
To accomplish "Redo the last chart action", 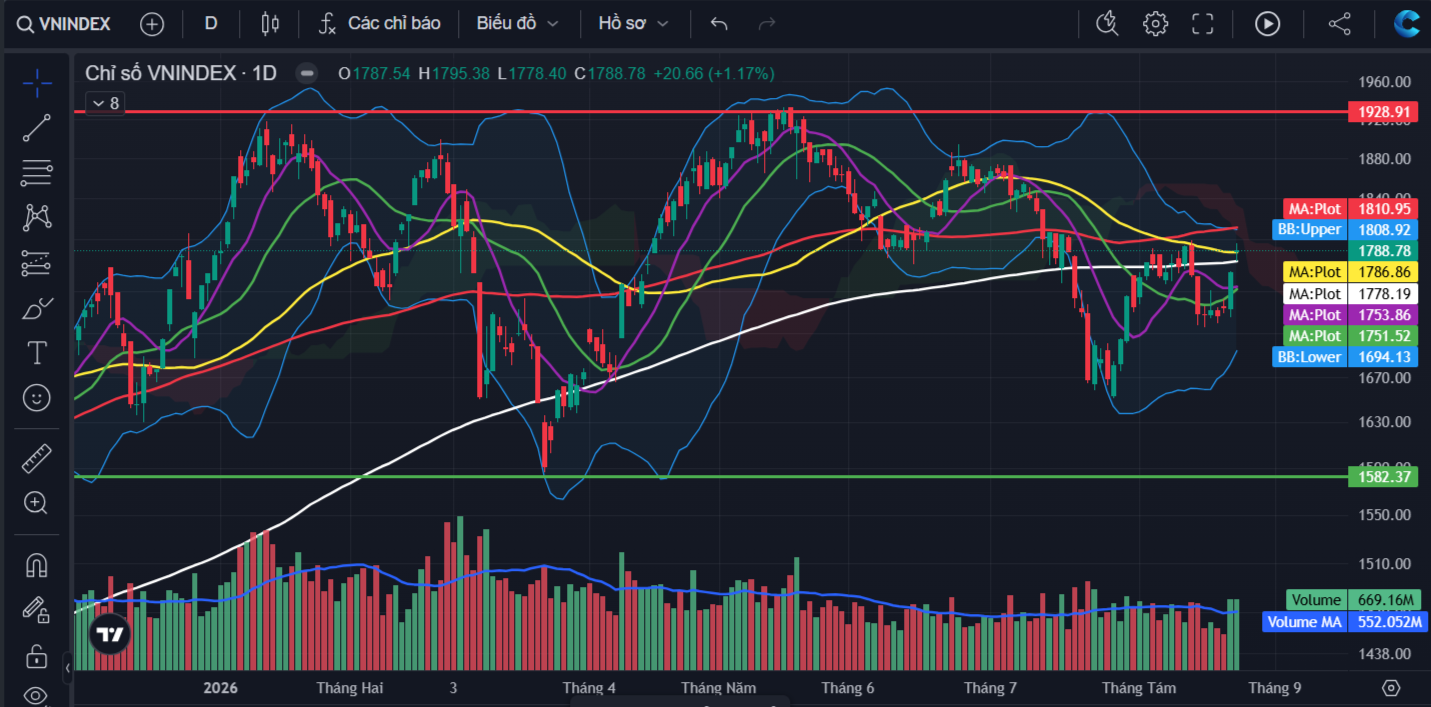I will [x=767, y=23].
